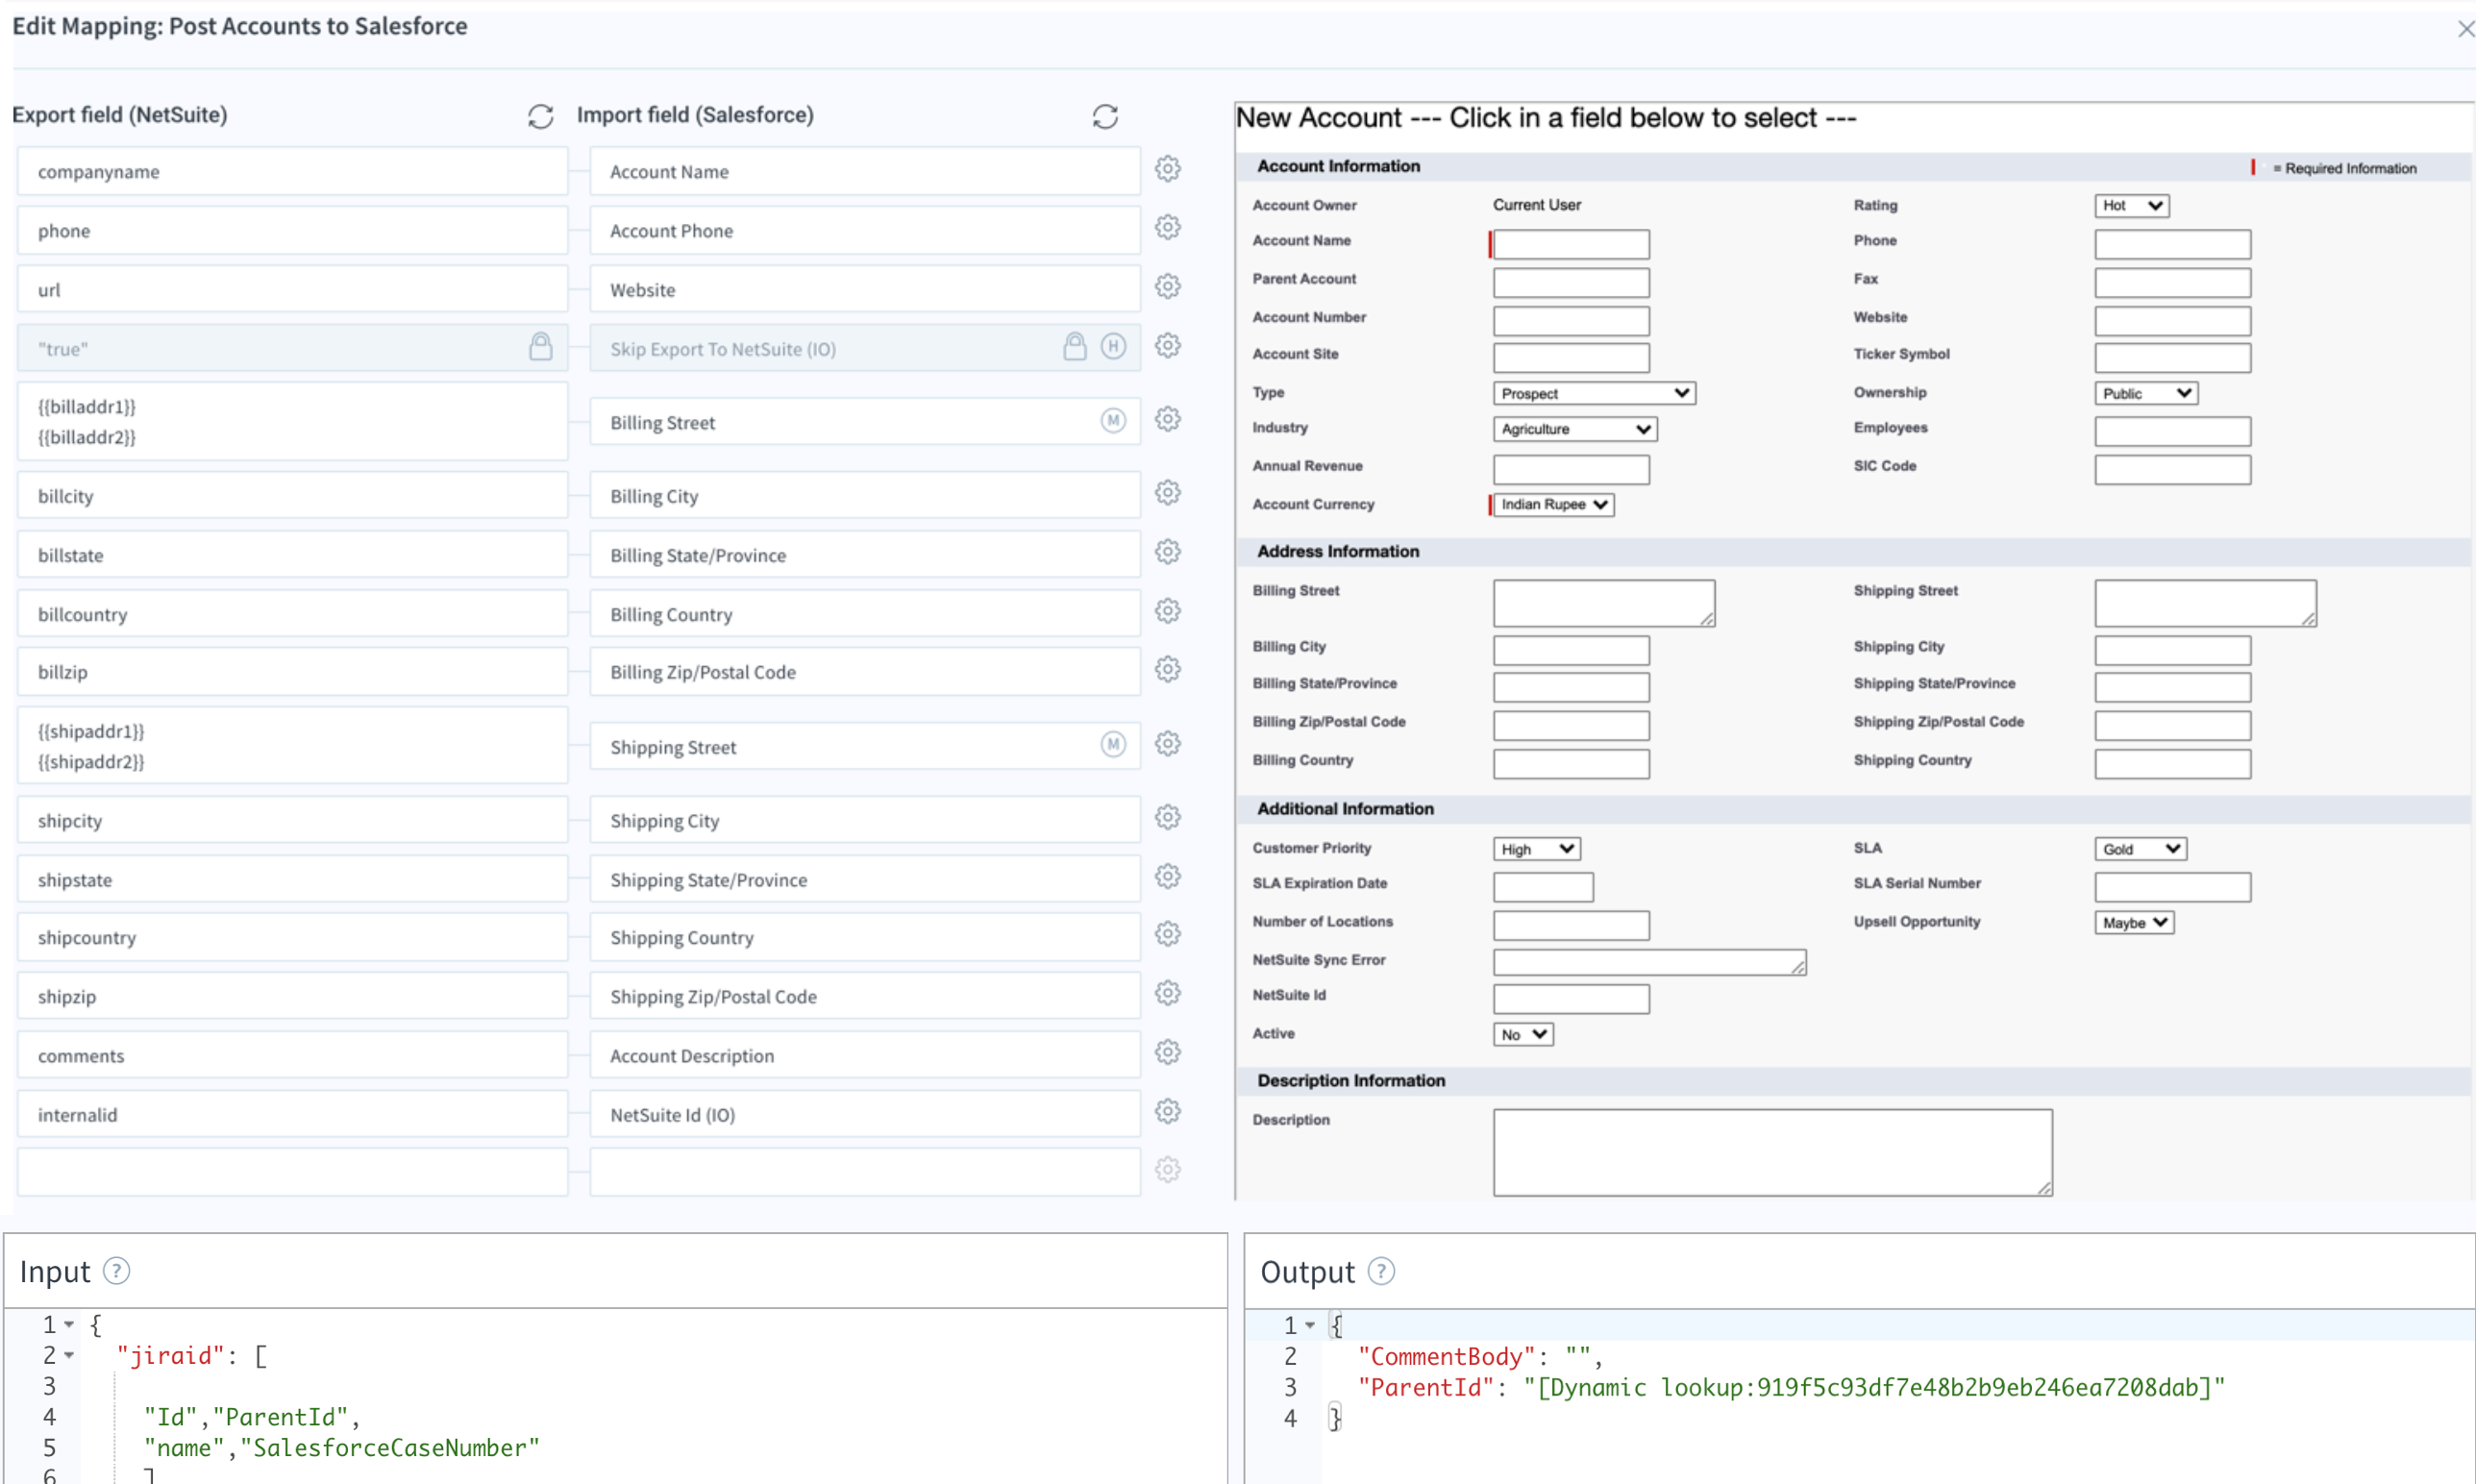Select the NetSuite Sync Error field in preview

pos(1649,962)
